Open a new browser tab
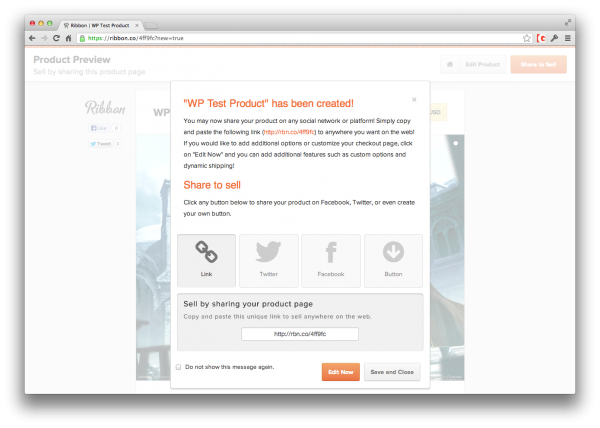 click(152, 26)
